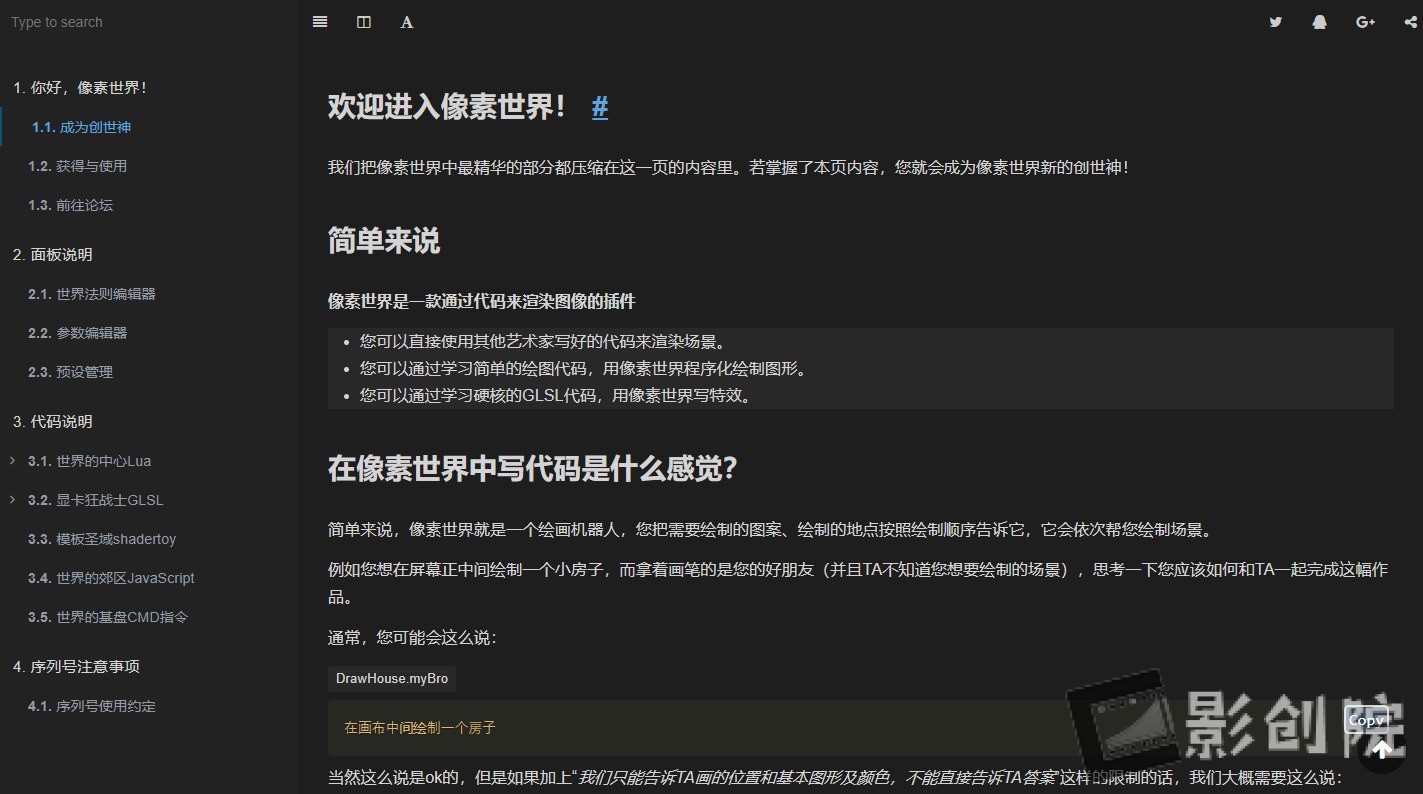Click the # anchor link beside heading
Screen dimensions: 1423x794
coord(600,107)
